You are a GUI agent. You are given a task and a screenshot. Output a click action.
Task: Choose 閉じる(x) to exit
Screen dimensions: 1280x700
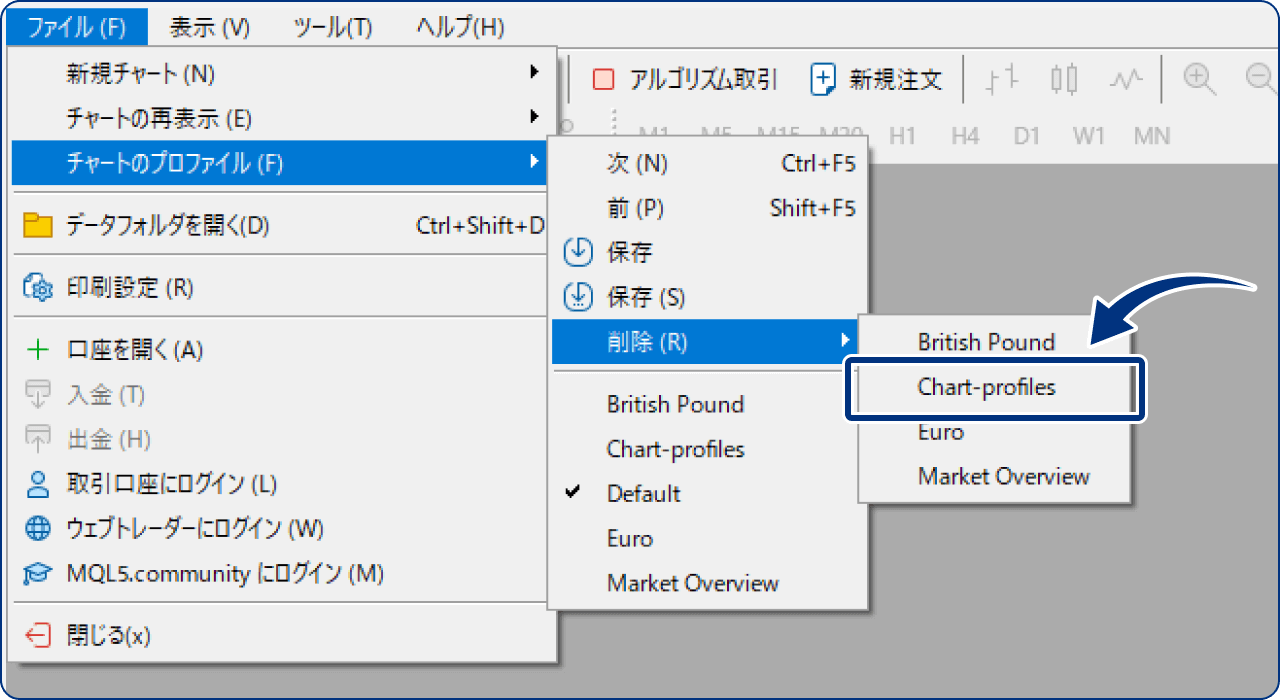281,635
